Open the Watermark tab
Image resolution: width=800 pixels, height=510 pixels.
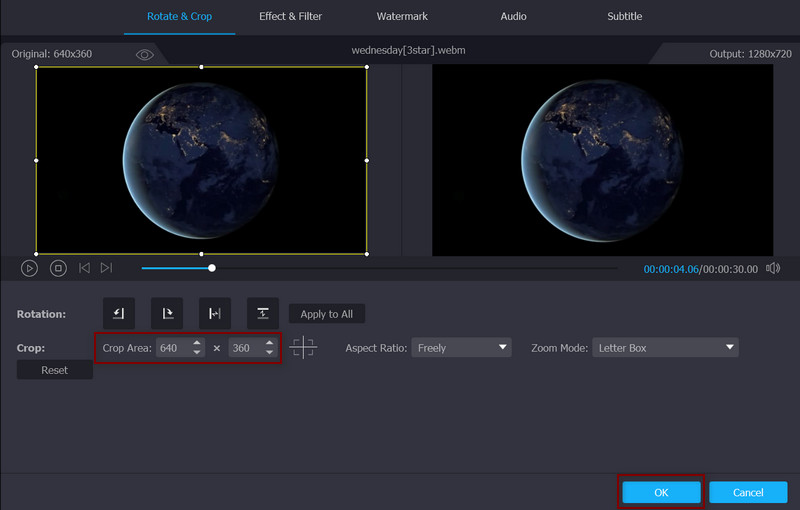pyautogui.click(x=401, y=17)
